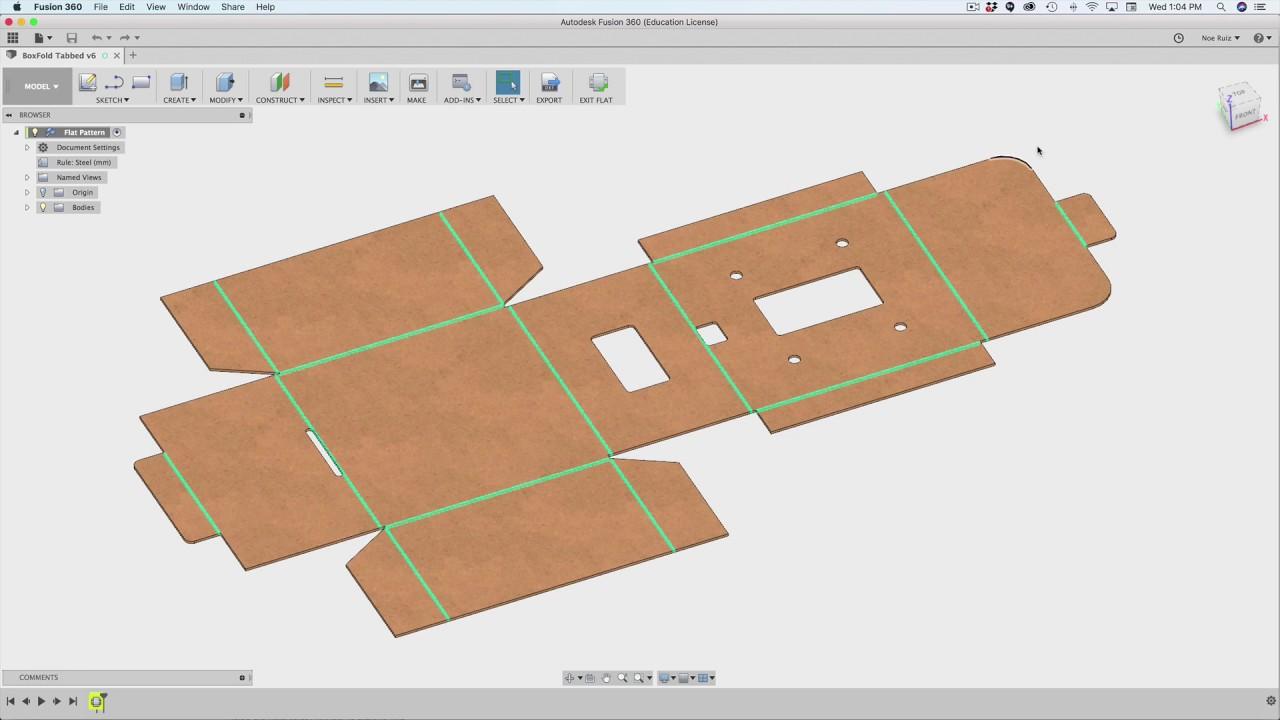The width and height of the screenshot is (1280, 720).
Task: Expand the Origin node
Action: [x=27, y=192]
